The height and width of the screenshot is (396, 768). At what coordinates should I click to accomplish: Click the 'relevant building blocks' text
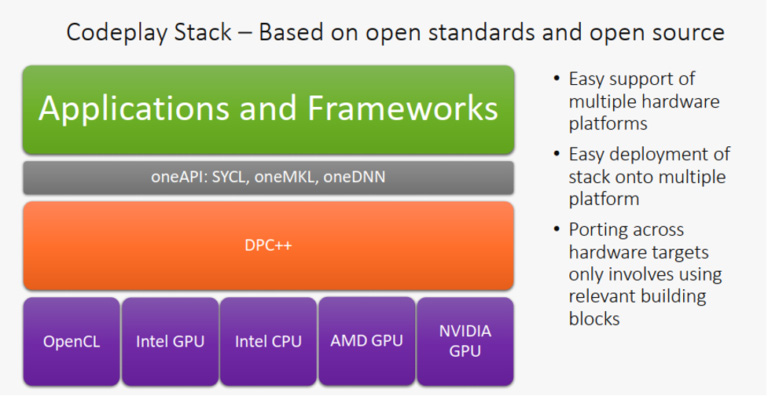(x=637, y=307)
